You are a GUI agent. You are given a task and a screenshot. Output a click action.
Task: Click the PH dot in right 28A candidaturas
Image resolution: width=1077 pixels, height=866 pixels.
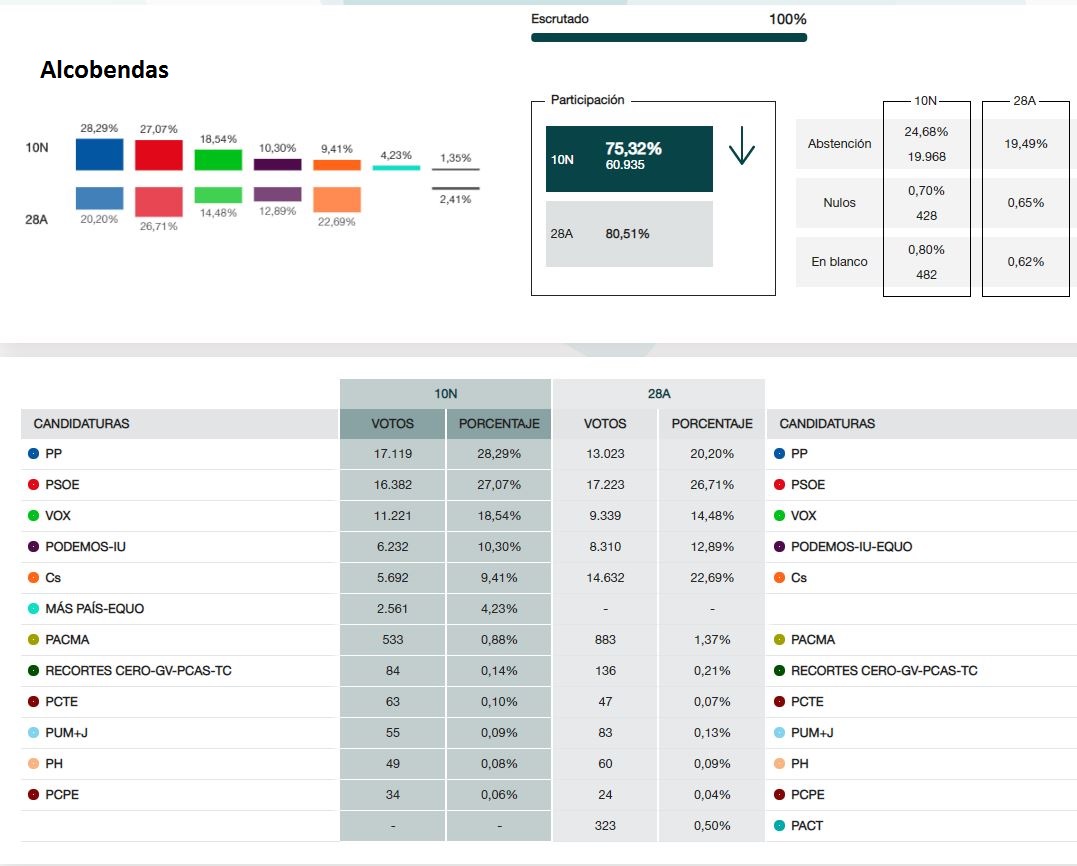[779, 764]
